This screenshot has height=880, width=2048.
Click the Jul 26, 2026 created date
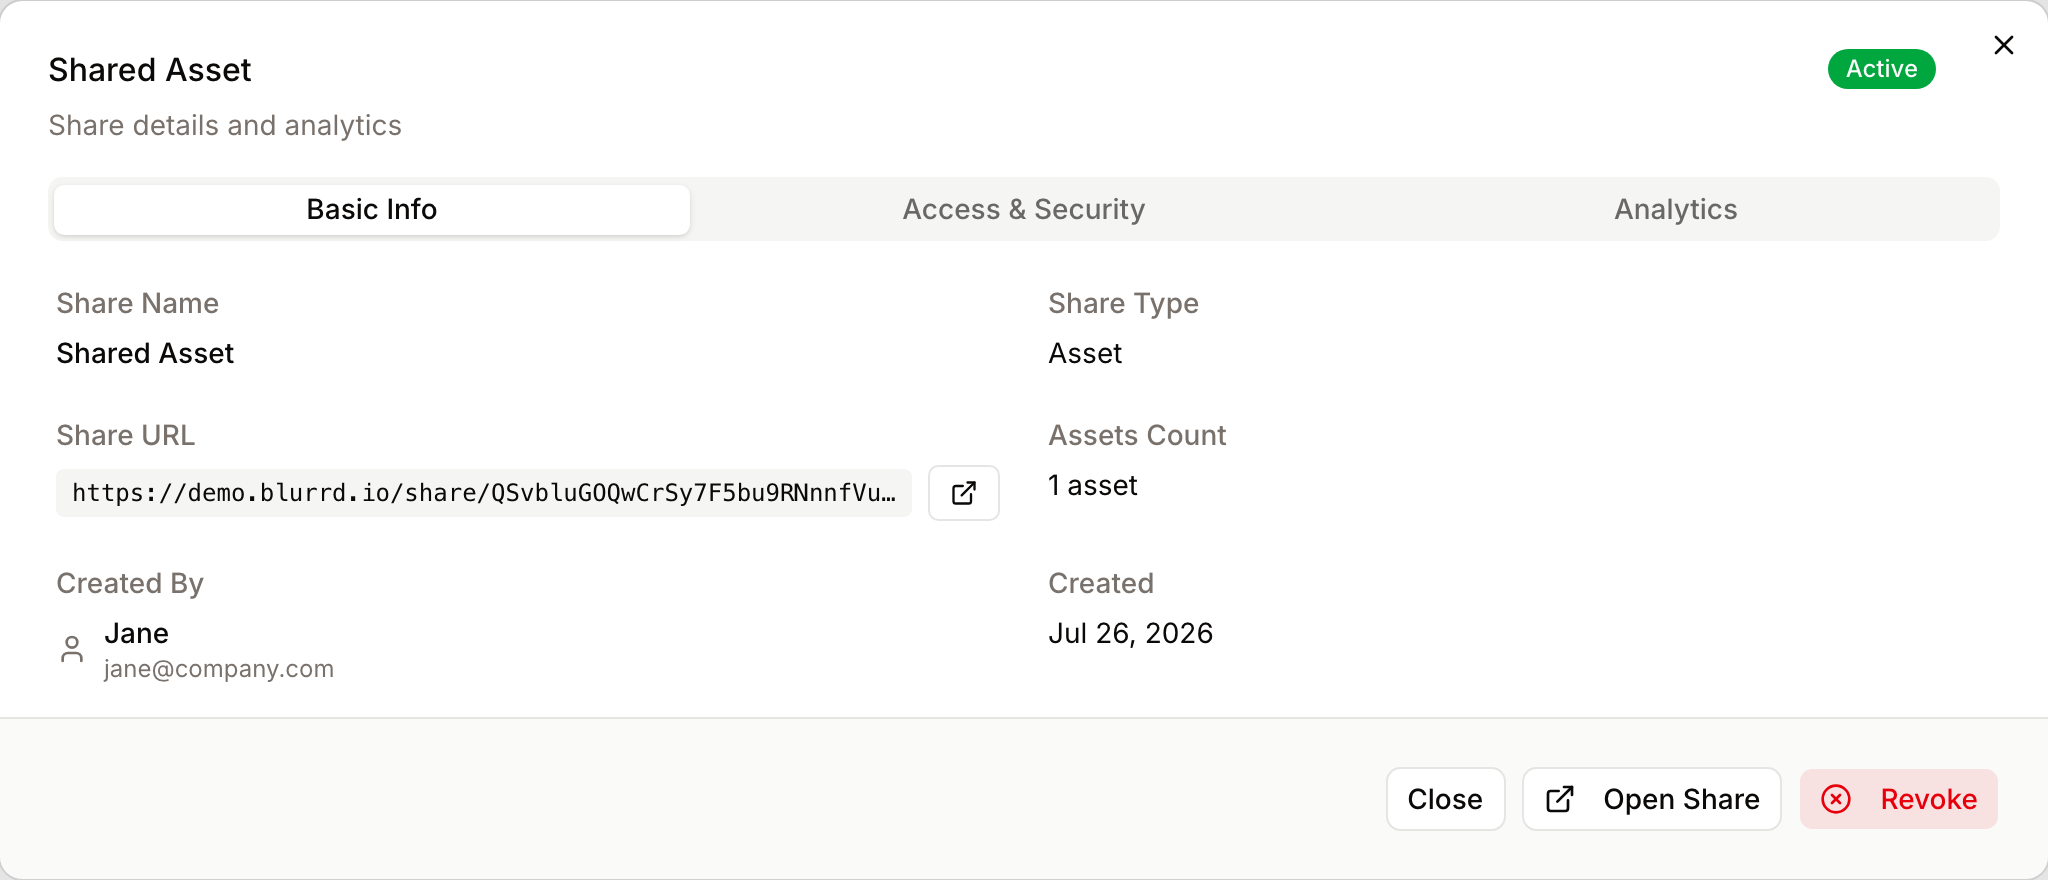pos(1130,633)
